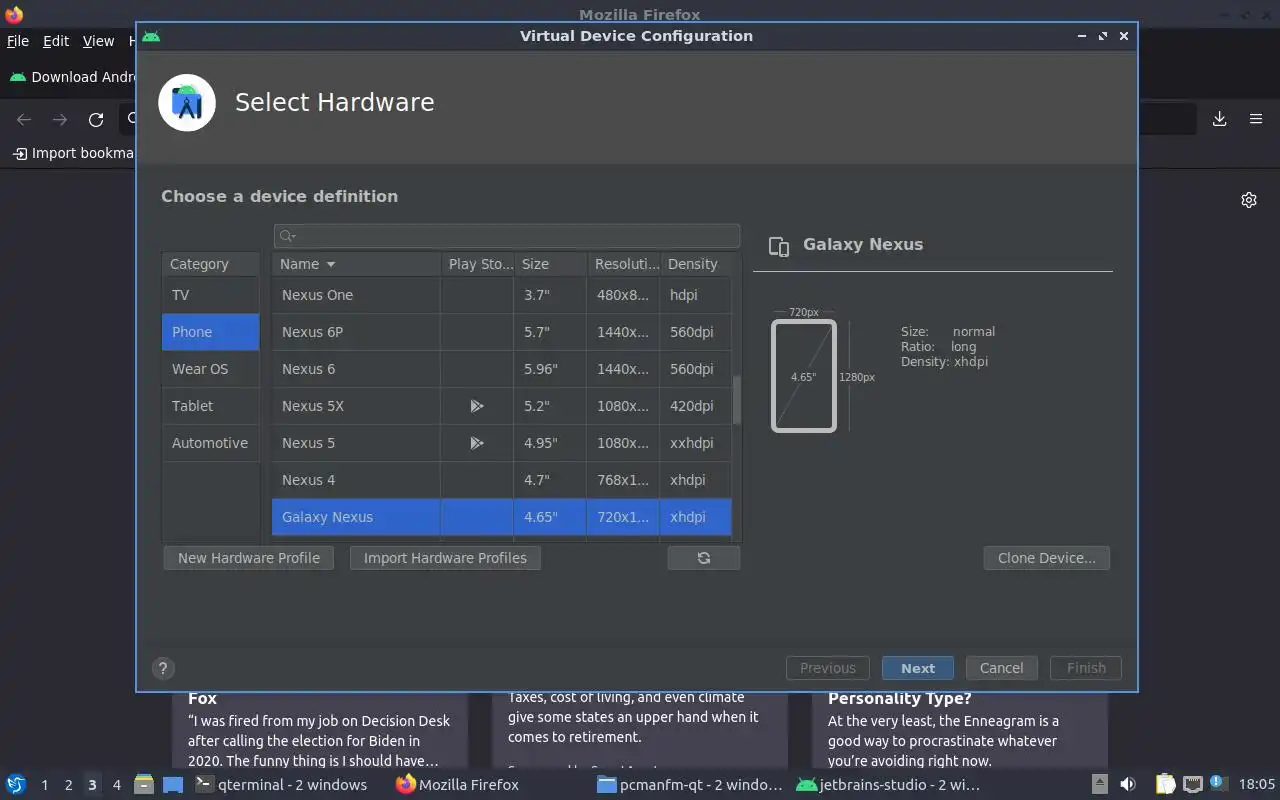1280x800 pixels.
Task: Click the Density column header
Action: pos(696,264)
